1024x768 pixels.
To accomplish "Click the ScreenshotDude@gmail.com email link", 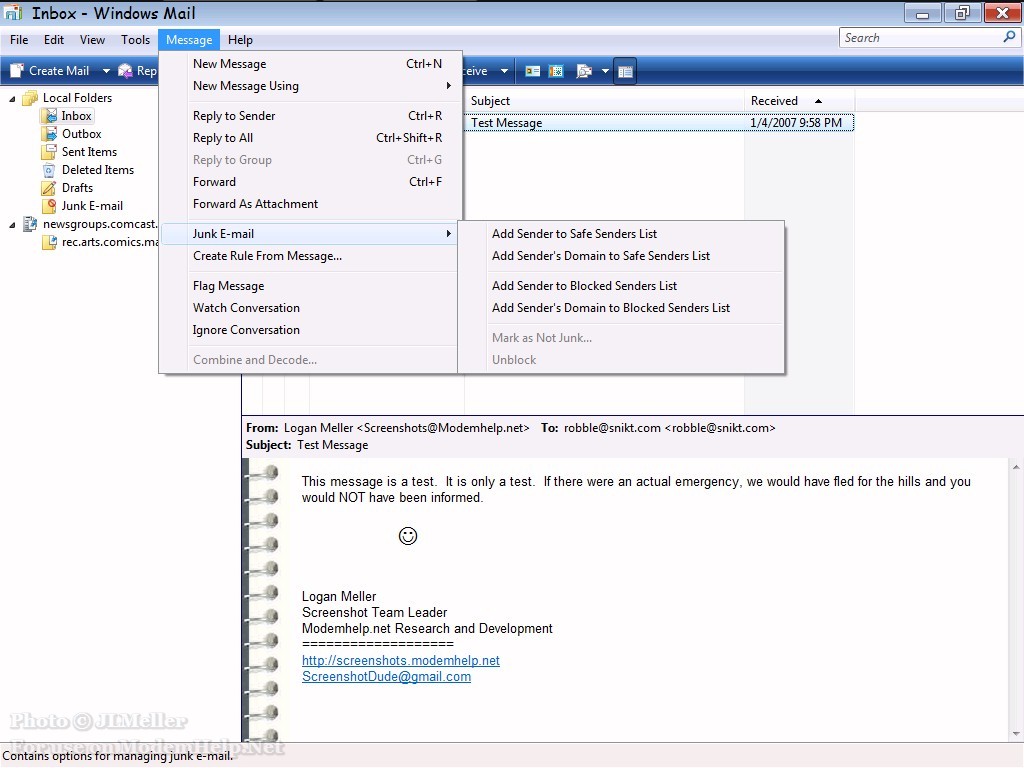I will pos(386,677).
